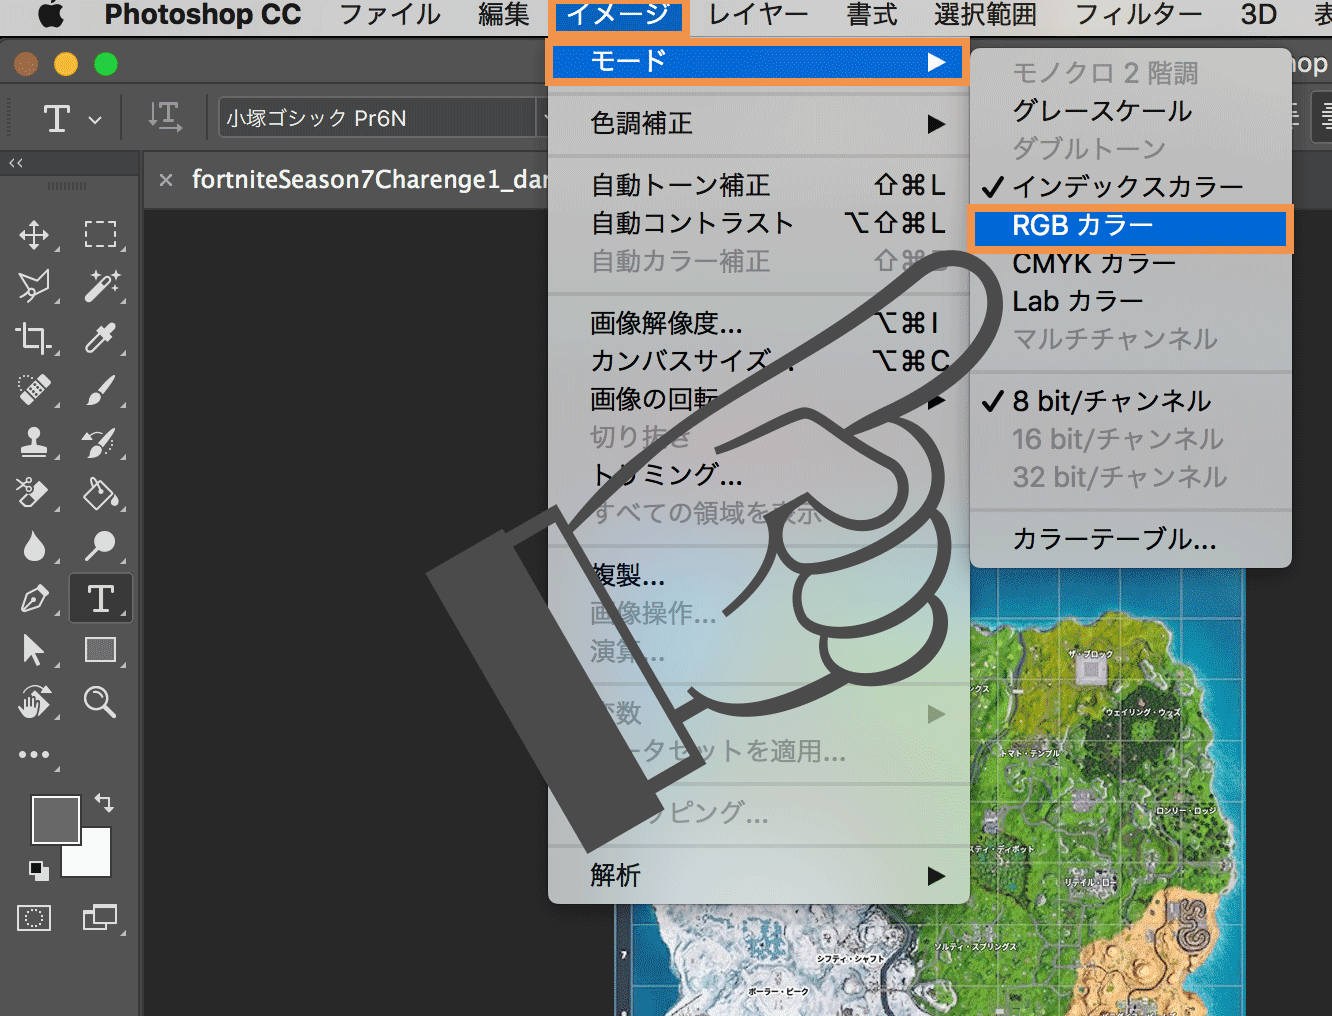Choose 自動コントラスト from the menu

coord(759,224)
